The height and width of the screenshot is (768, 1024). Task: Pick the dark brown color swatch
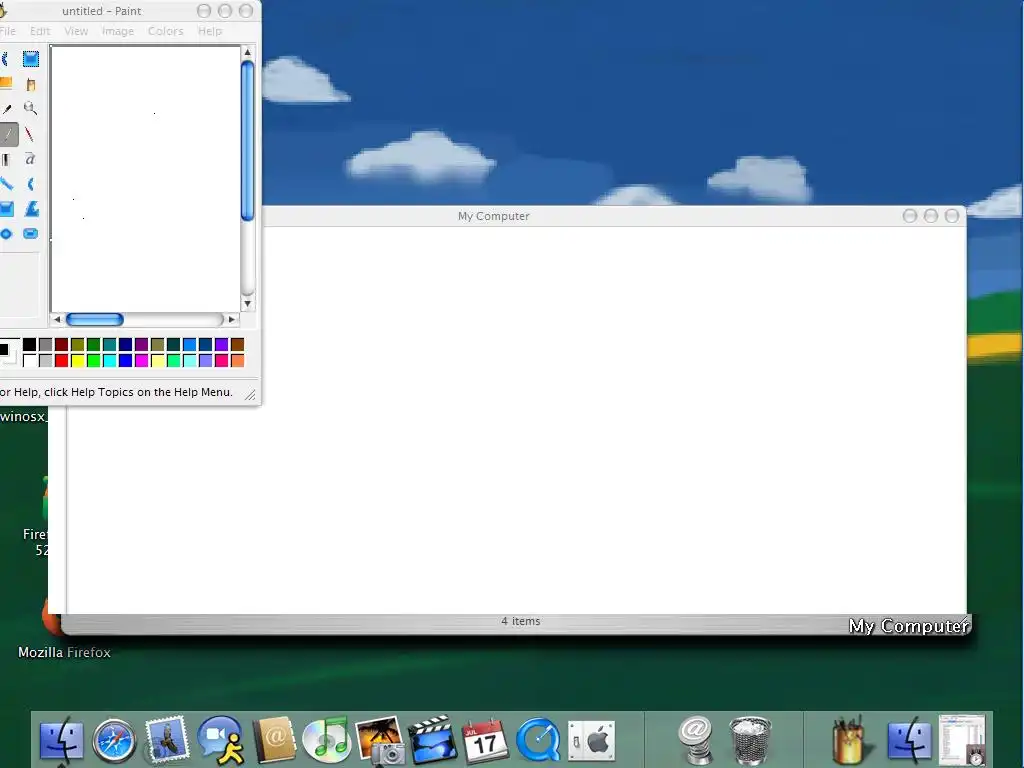point(238,344)
